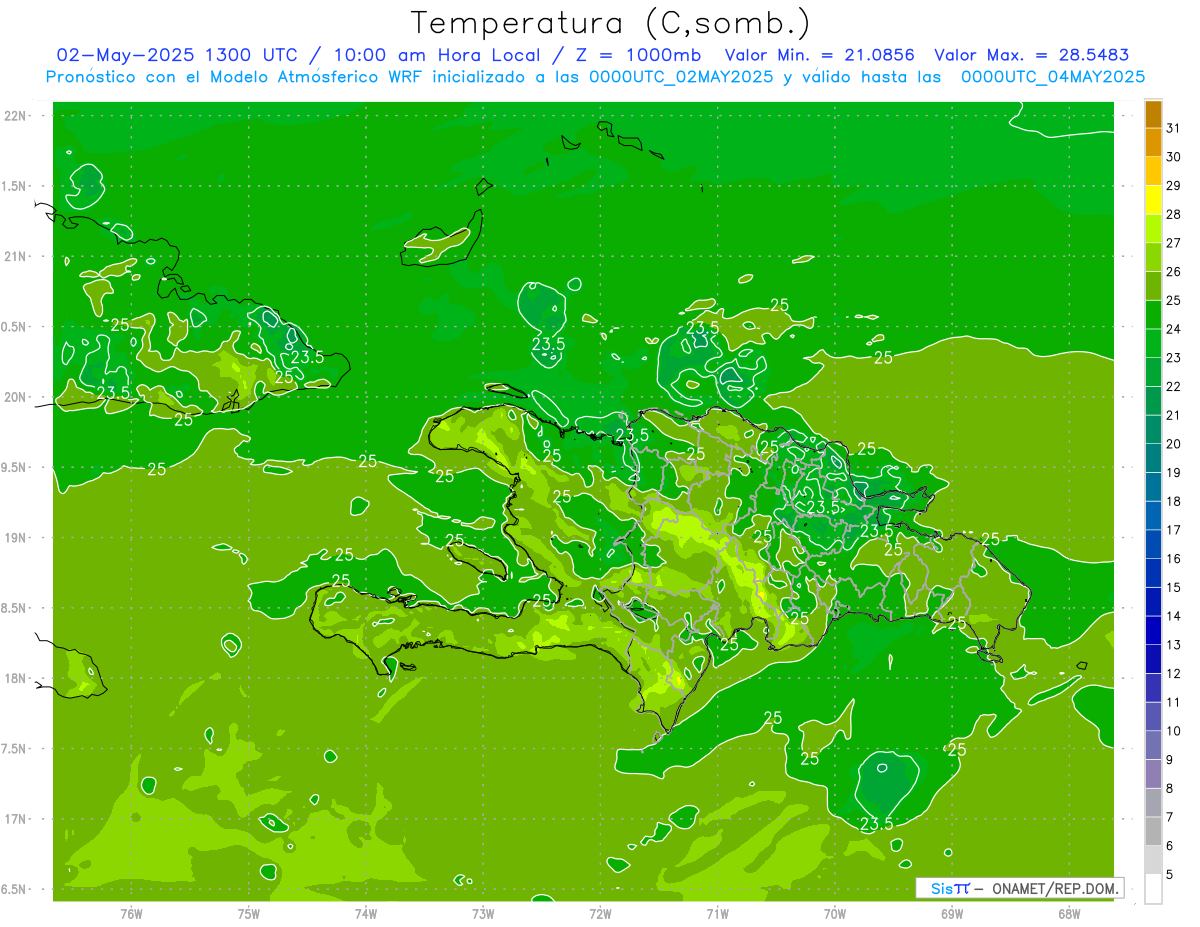Image resolution: width=1200 pixels, height=927 pixels.
Task: Select the "Valor Min. = 21.0856" text
Action: 820,55
